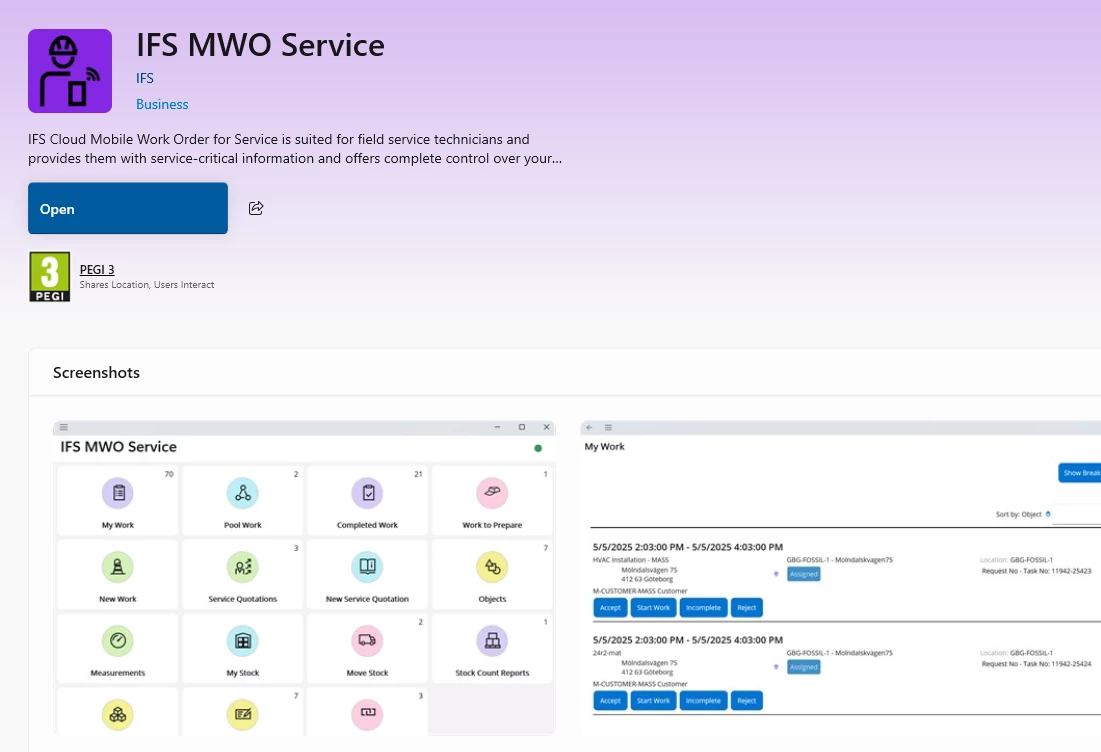Click the Stock Count Reports icon

(x=492, y=640)
